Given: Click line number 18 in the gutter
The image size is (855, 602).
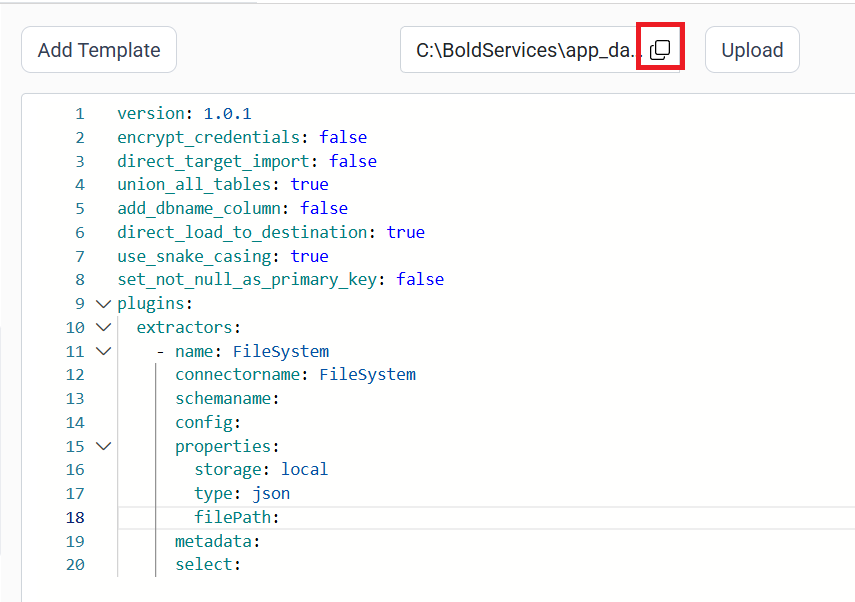Looking at the screenshot, I should click(x=75, y=517).
